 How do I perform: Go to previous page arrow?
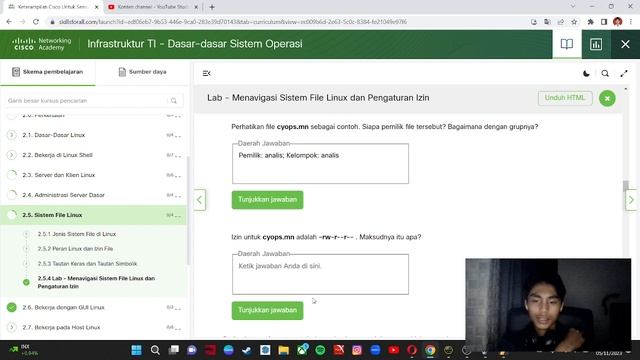(x=200, y=200)
